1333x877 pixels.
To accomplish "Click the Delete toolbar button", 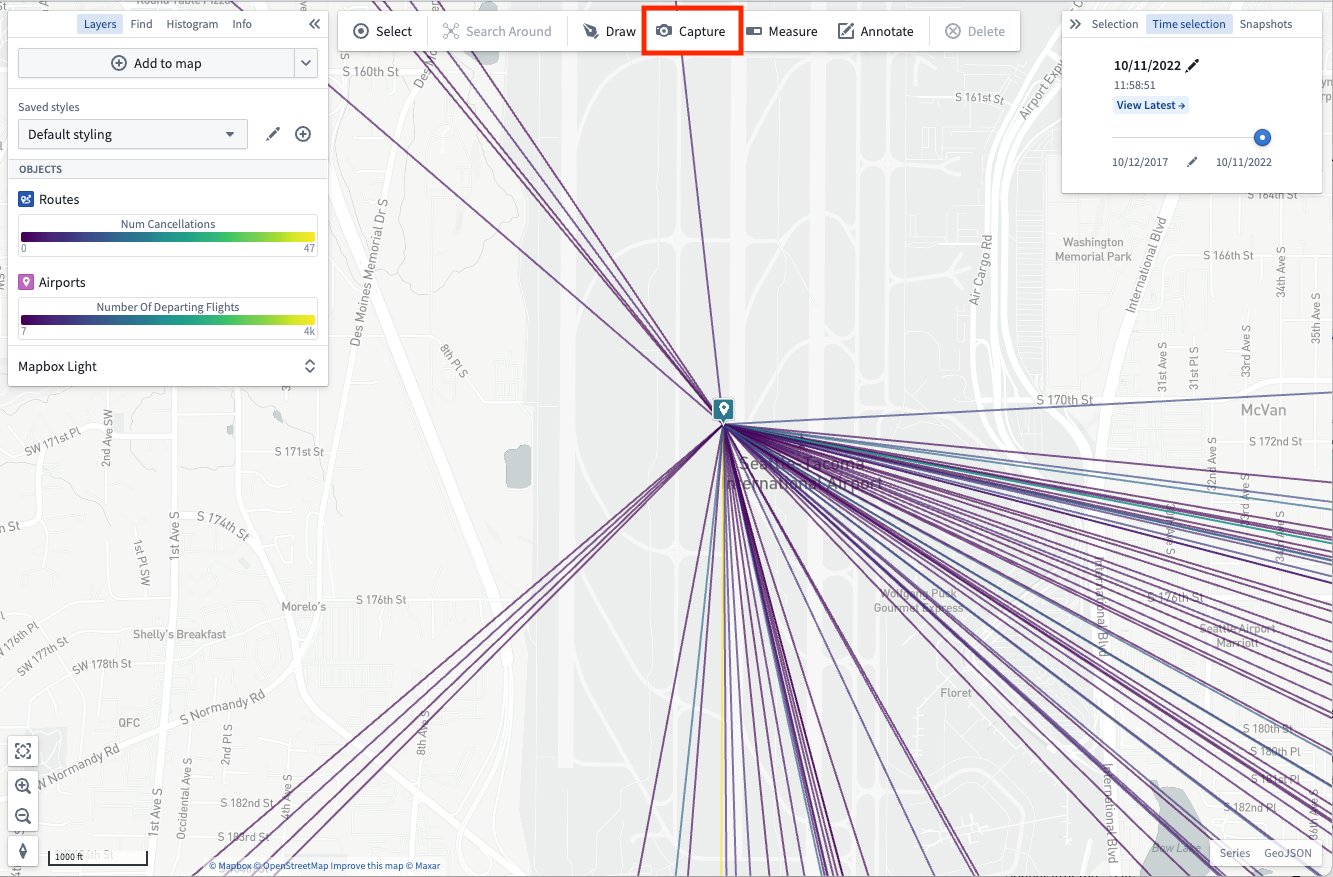I will tap(975, 31).
